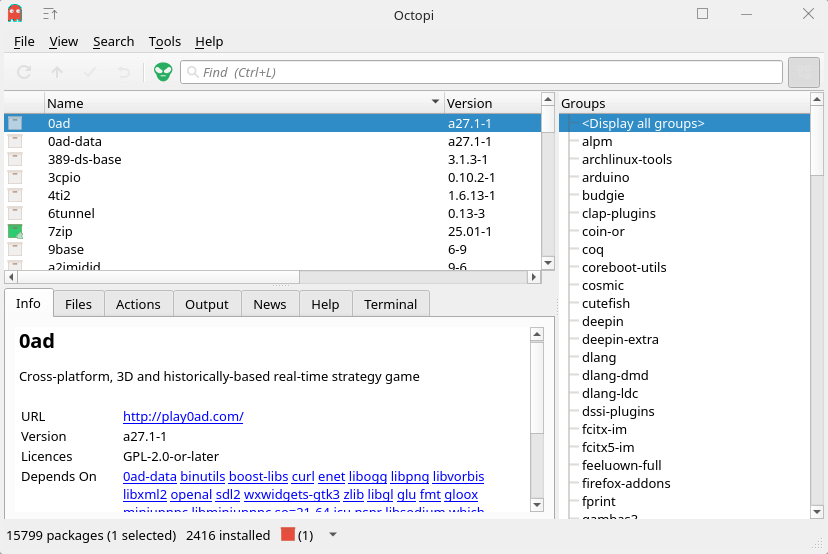
Task: Open the View menu
Action: click(63, 42)
